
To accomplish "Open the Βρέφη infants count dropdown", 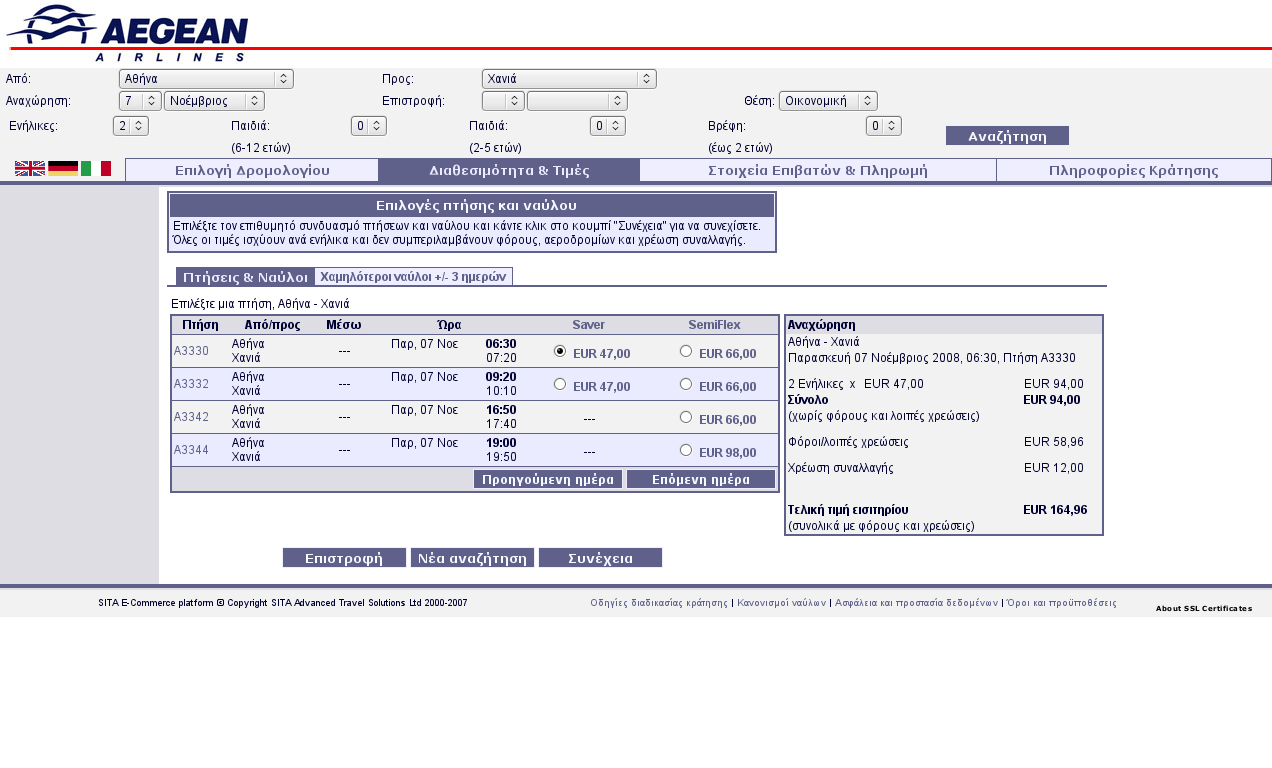I will point(884,126).
